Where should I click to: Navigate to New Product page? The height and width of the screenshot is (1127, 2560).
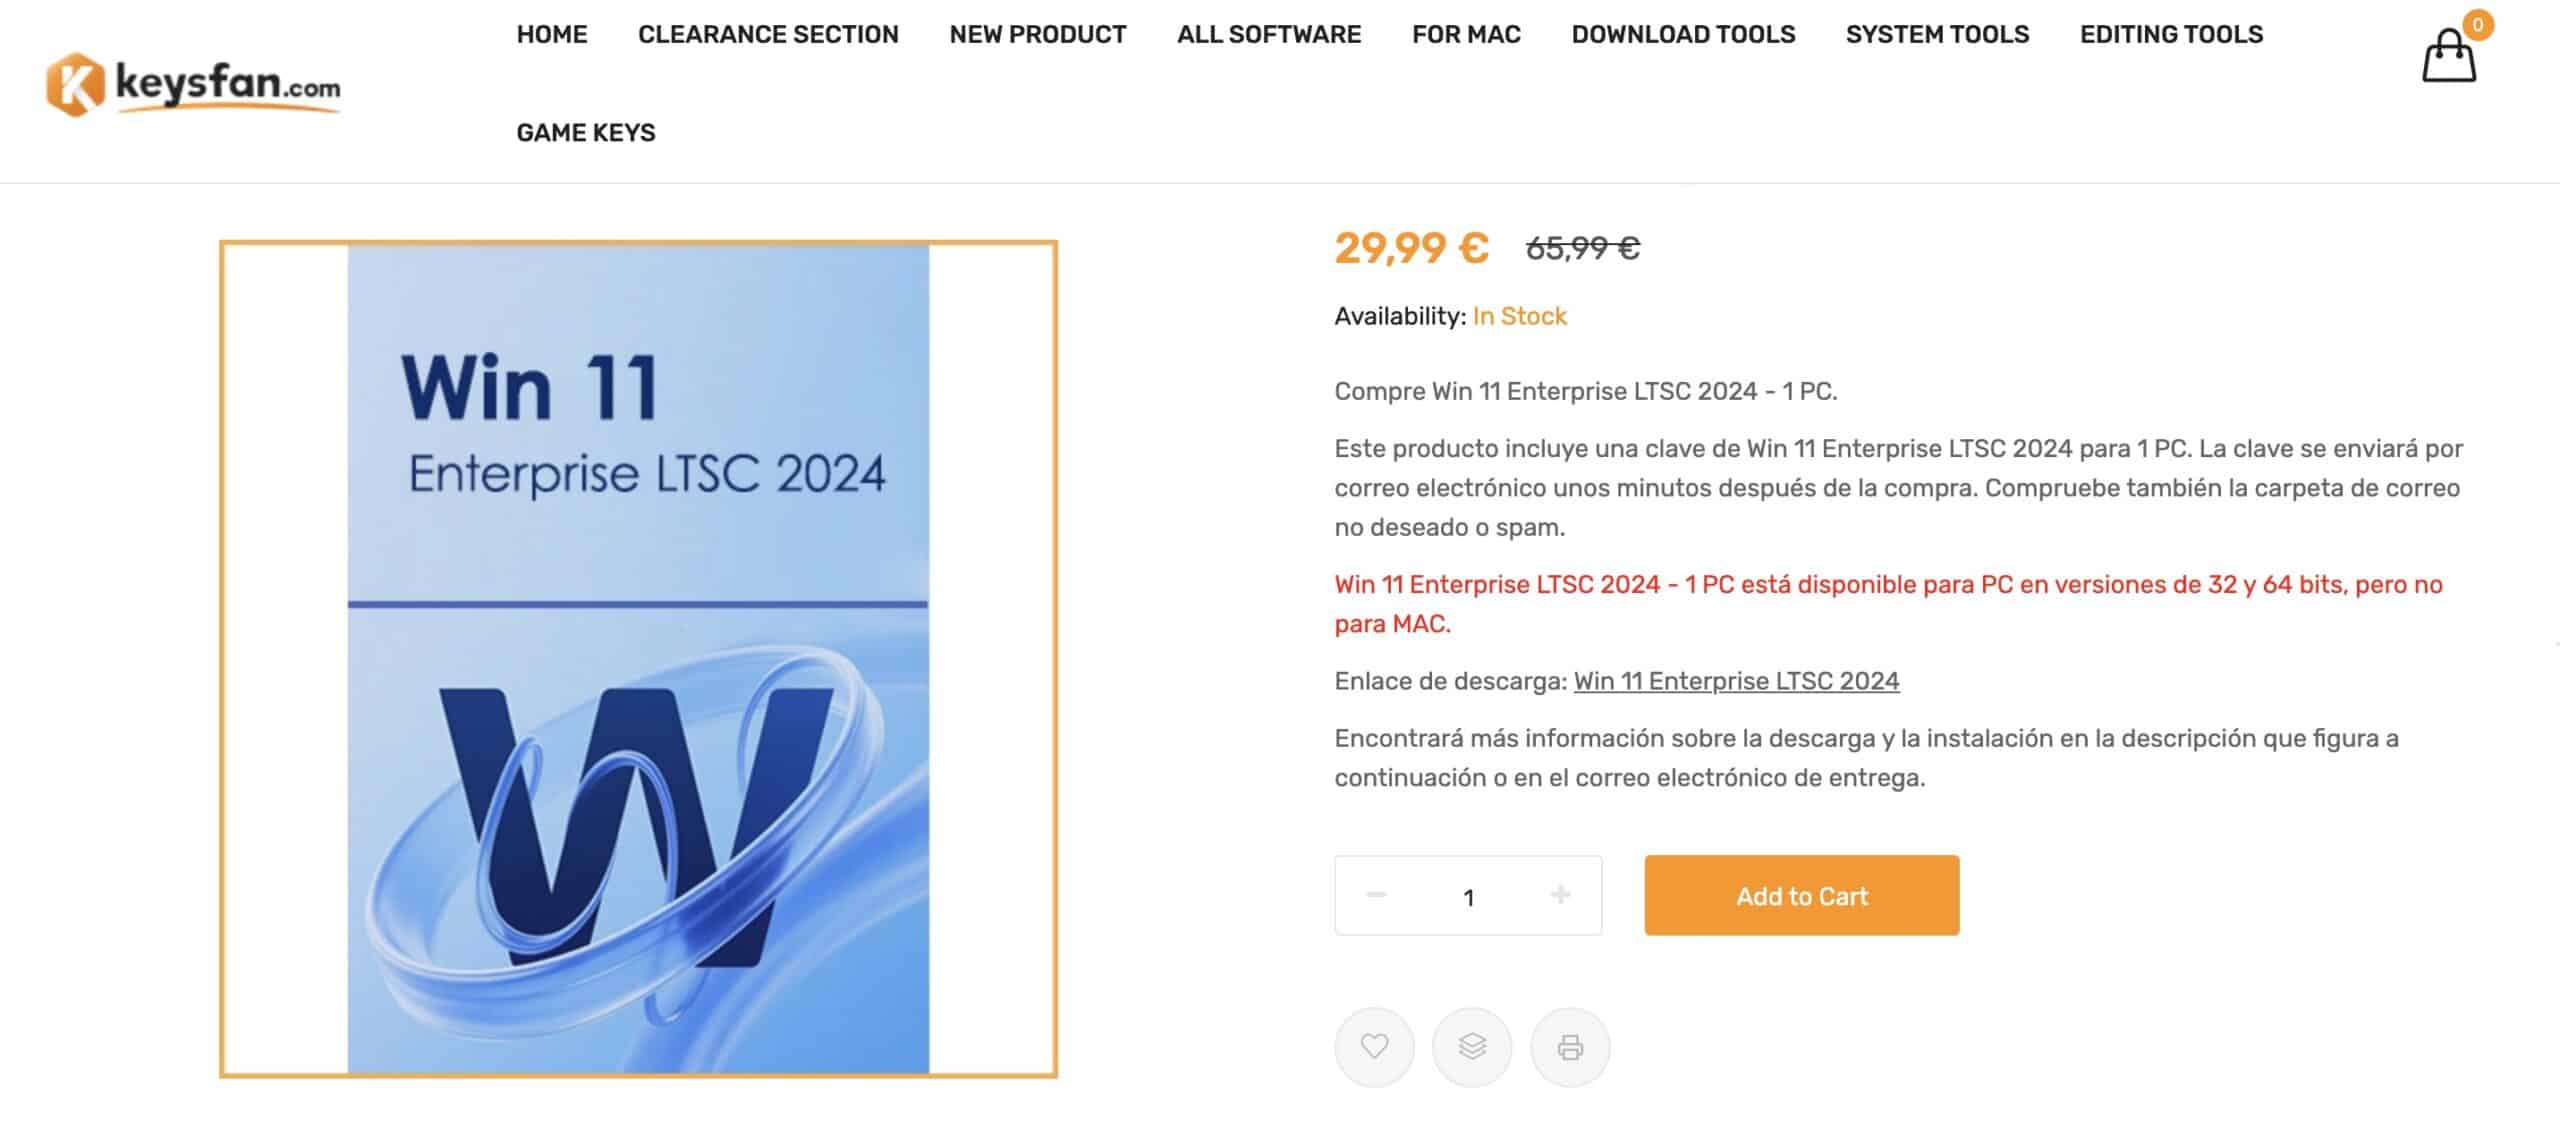(1038, 34)
